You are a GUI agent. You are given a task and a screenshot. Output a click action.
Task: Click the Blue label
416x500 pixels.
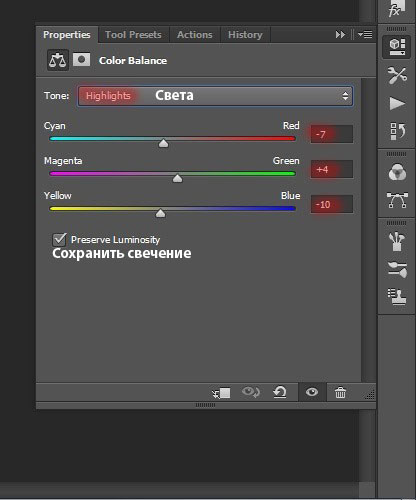[x=290, y=196]
